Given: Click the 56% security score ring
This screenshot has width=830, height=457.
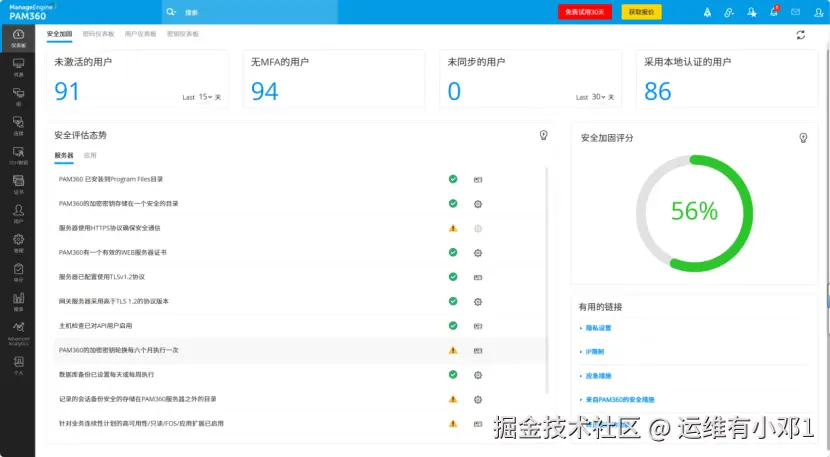Looking at the screenshot, I should tap(694, 213).
